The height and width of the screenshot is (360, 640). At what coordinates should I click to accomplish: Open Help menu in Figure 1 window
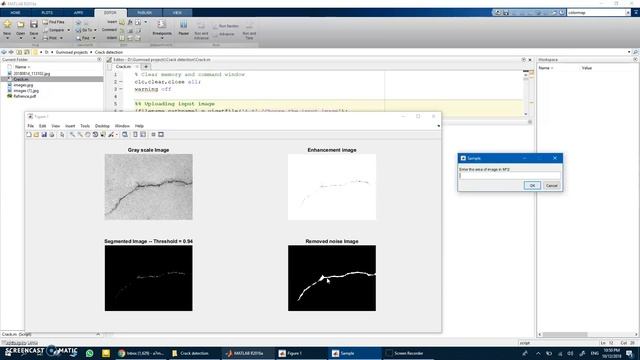139,126
